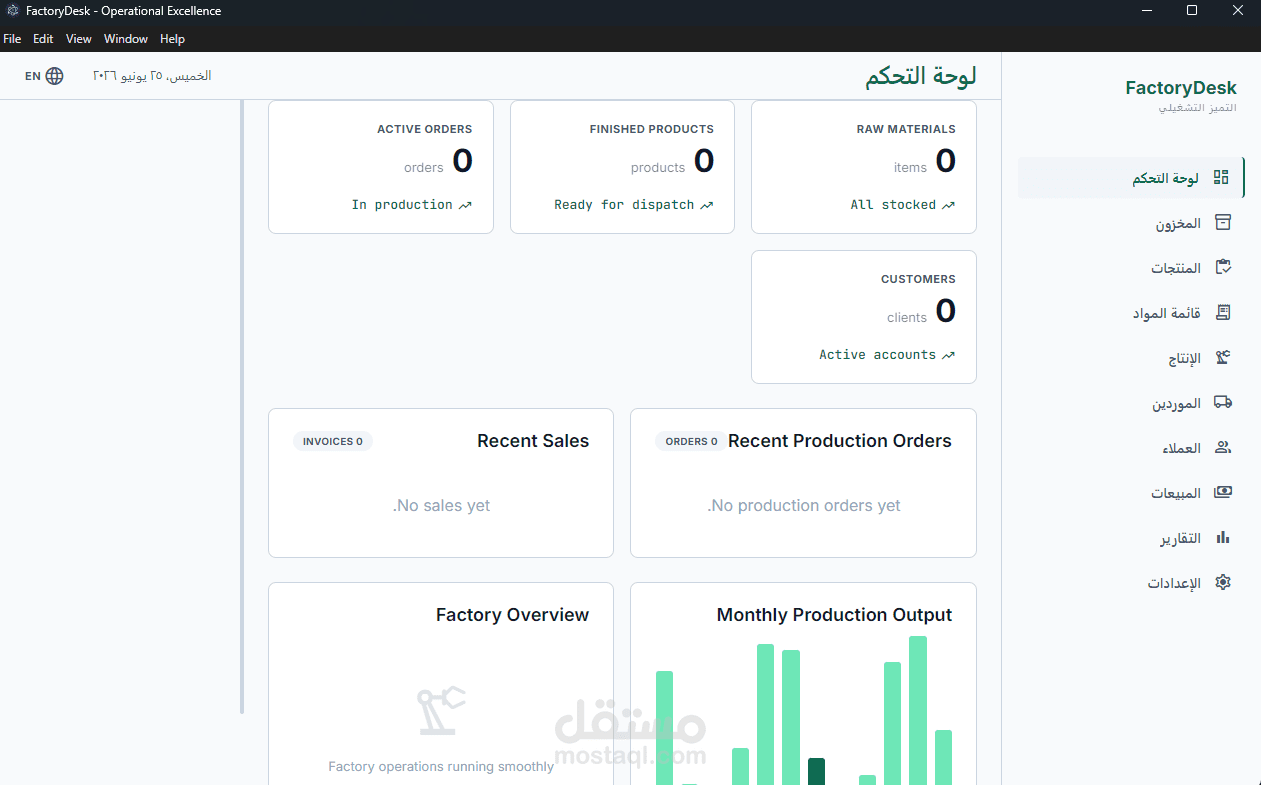Viewport: 1261px width, 785px height.
Task: Click 'Ready for dispatch' status text
Action: point(624,205)
